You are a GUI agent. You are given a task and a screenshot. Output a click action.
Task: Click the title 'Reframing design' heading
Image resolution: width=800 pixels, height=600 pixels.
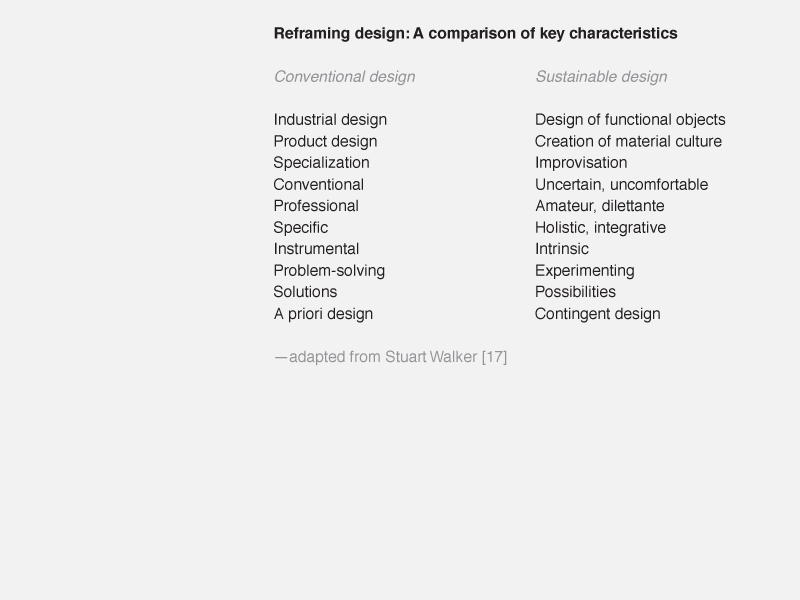[476, 34]
